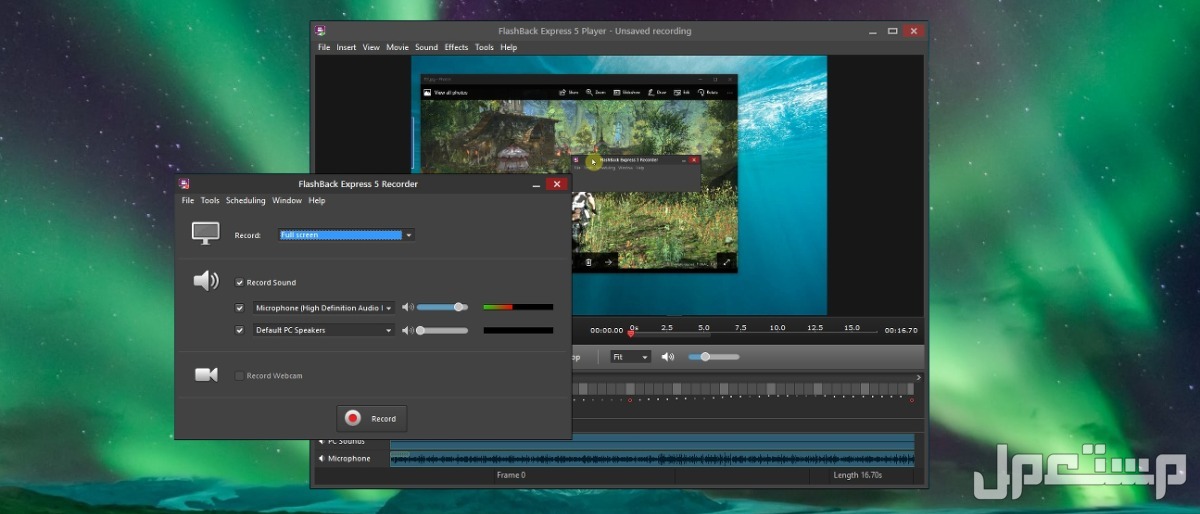The image size is (1200, 514).
Task: Open the Player Insert menu
Action: tap(346, 48)
